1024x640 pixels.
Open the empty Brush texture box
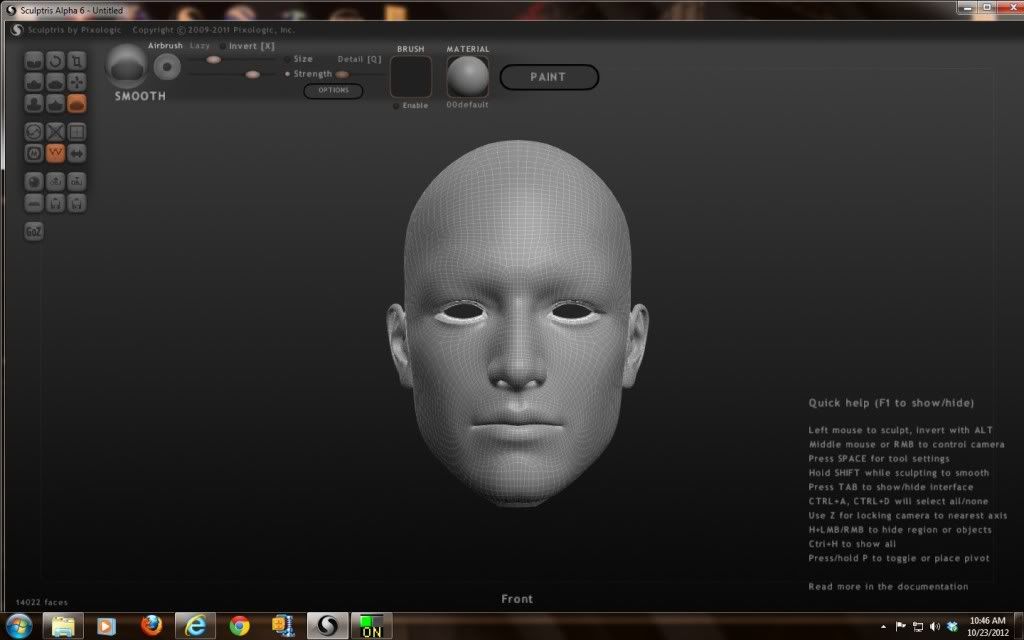[410, 77]
